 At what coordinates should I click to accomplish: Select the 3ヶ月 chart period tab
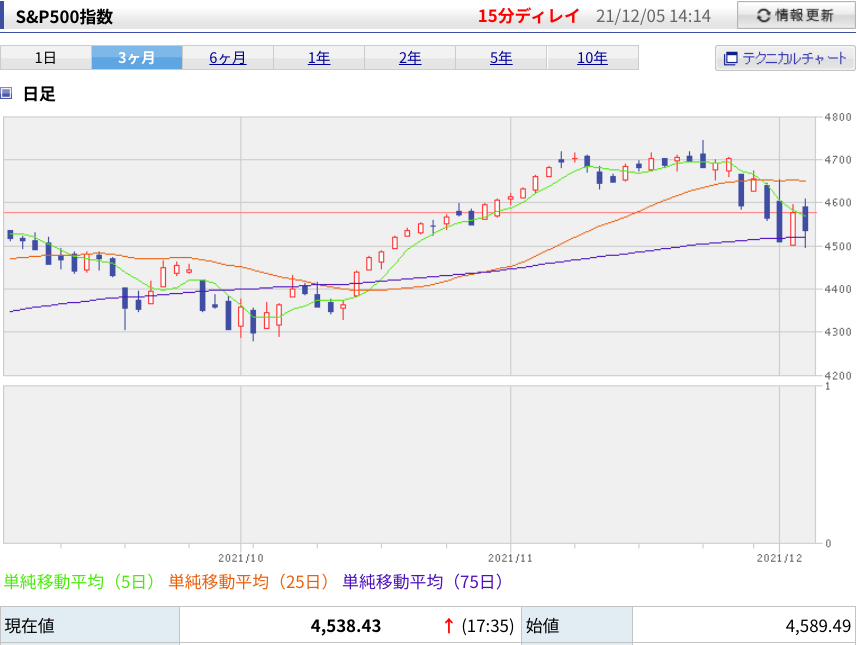click(x=137, y=57)
